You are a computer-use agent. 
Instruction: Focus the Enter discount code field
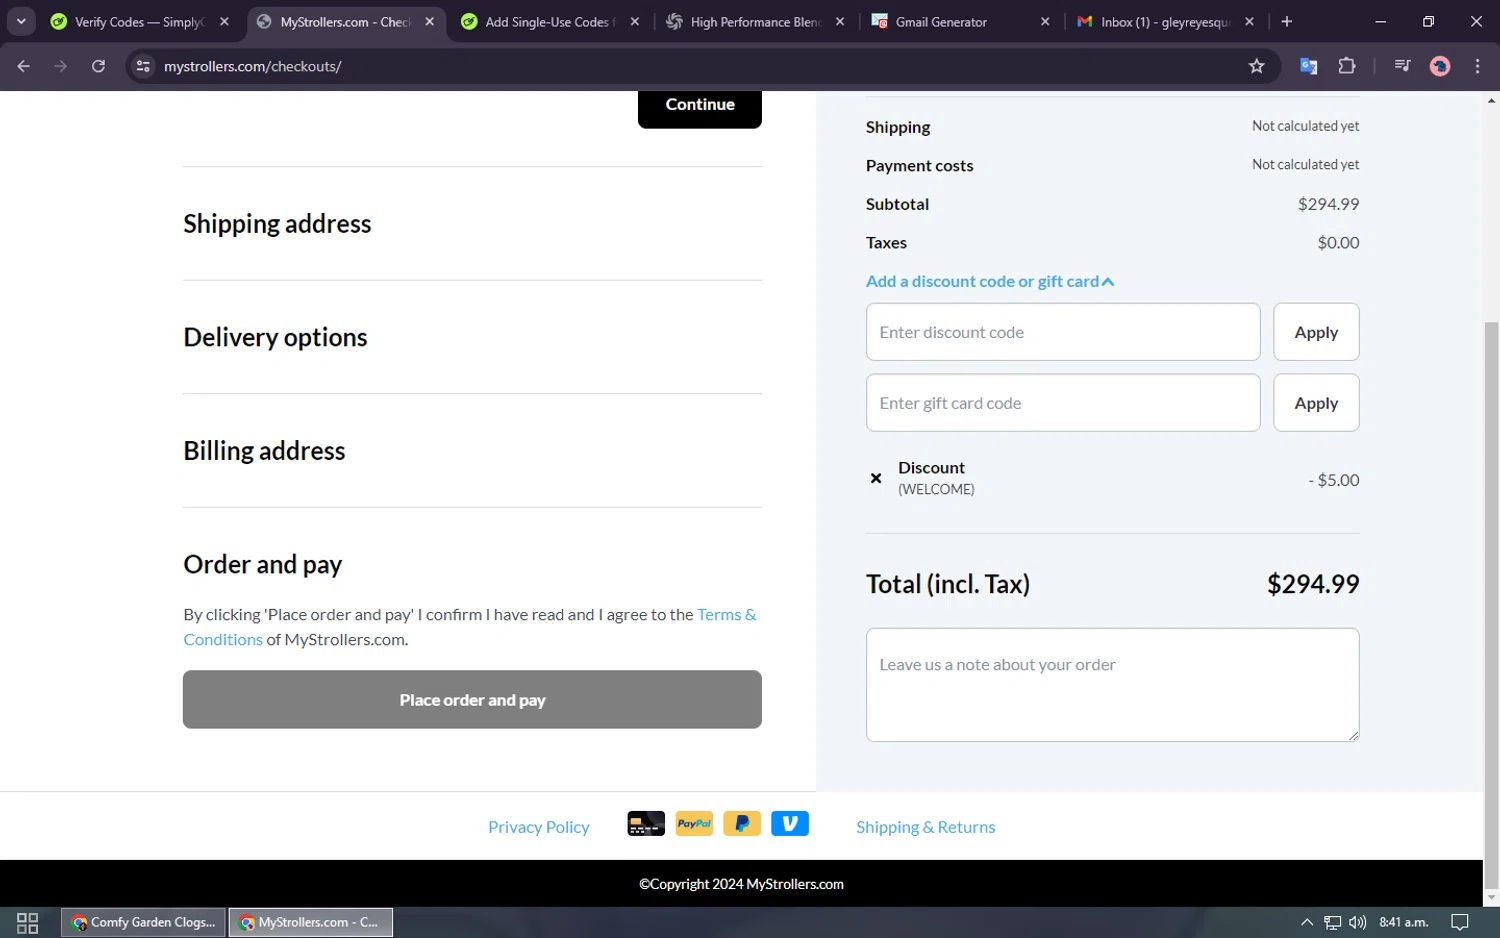click(1063, 332)
